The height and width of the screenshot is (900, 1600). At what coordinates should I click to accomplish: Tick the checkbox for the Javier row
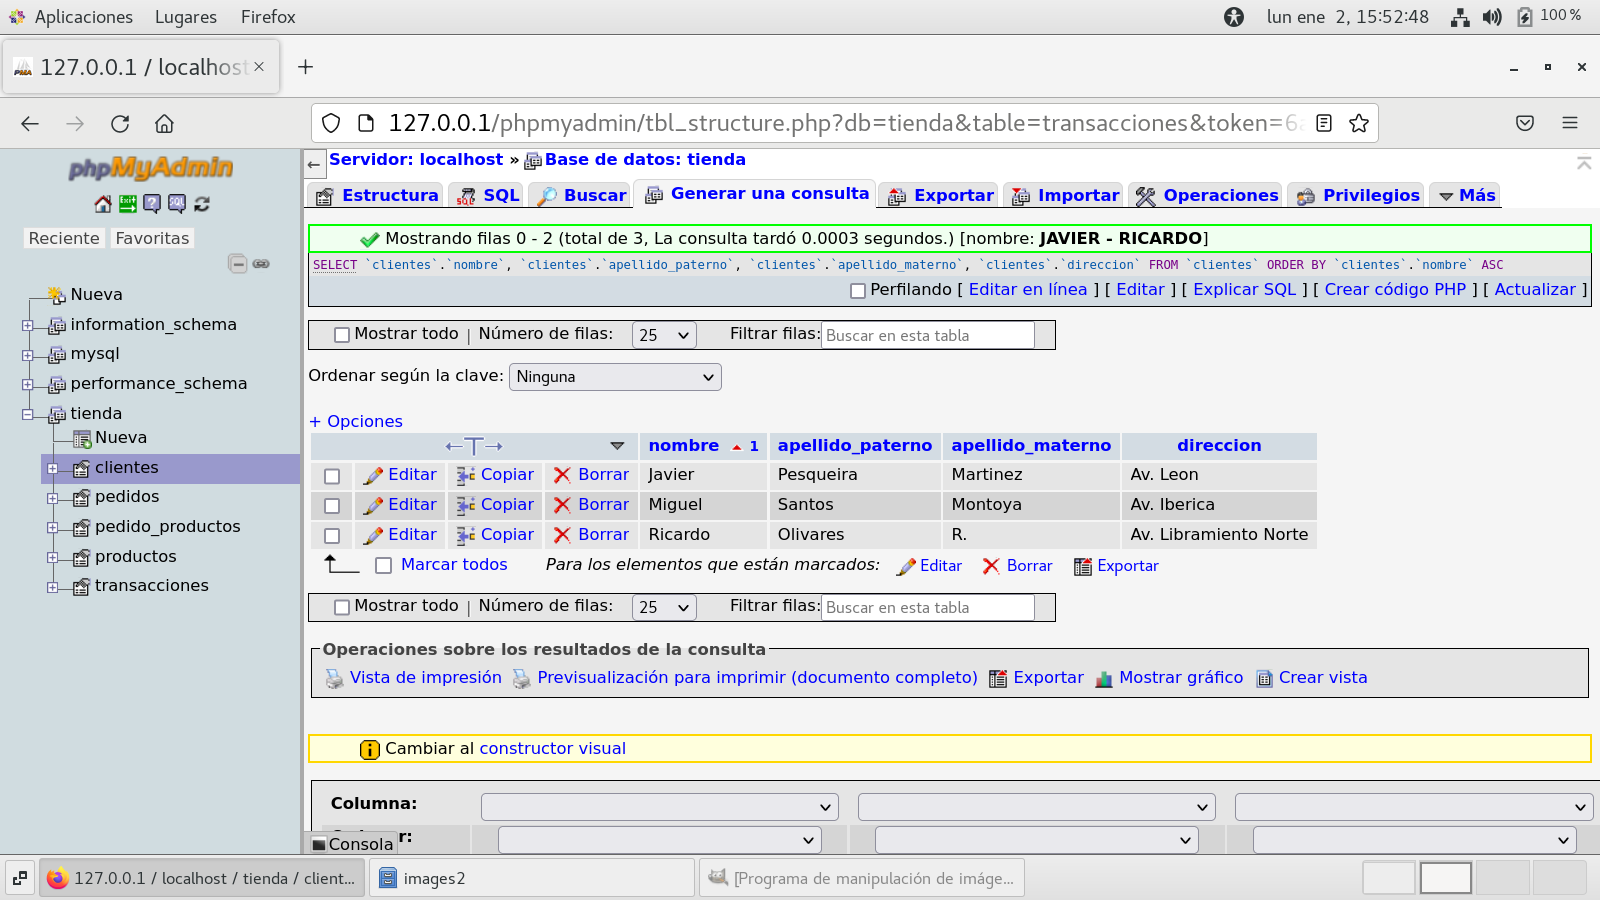332,476
